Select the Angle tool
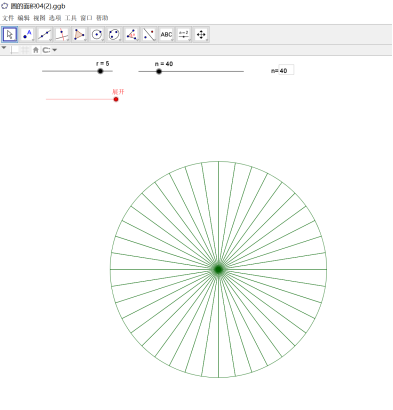Screen dimensions: 393x410 (x=131, y=34)
